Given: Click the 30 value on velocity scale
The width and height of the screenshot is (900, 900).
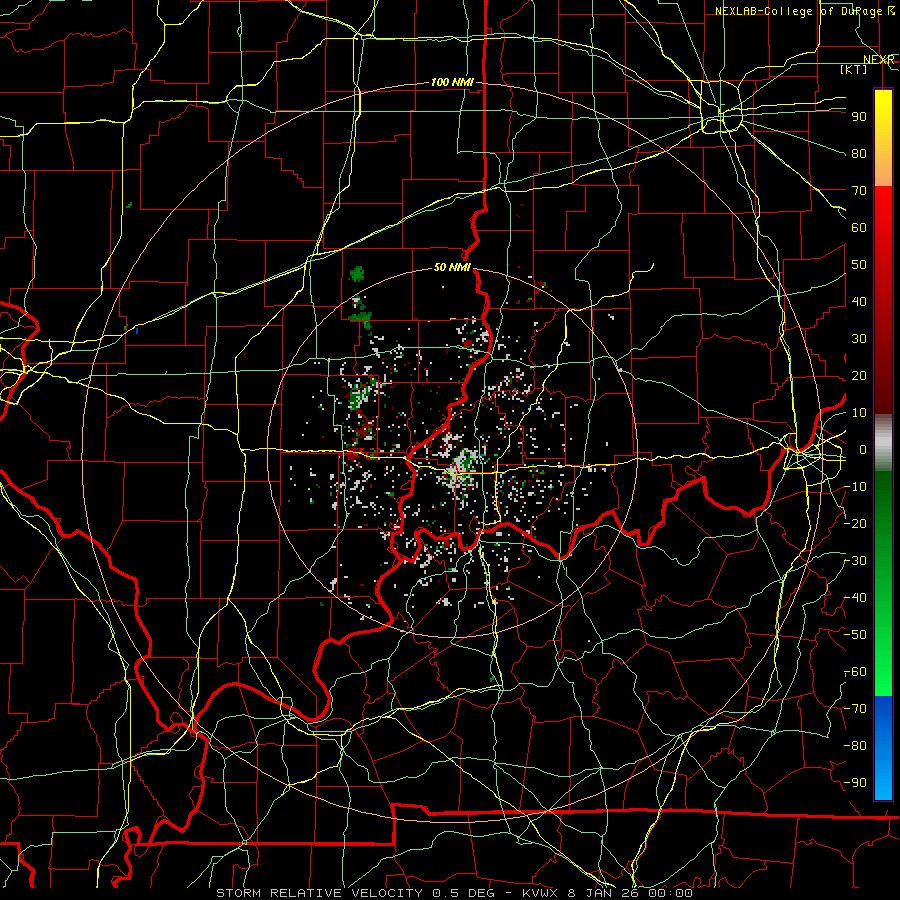Looking at the screenshot, I should pos(859,338).
